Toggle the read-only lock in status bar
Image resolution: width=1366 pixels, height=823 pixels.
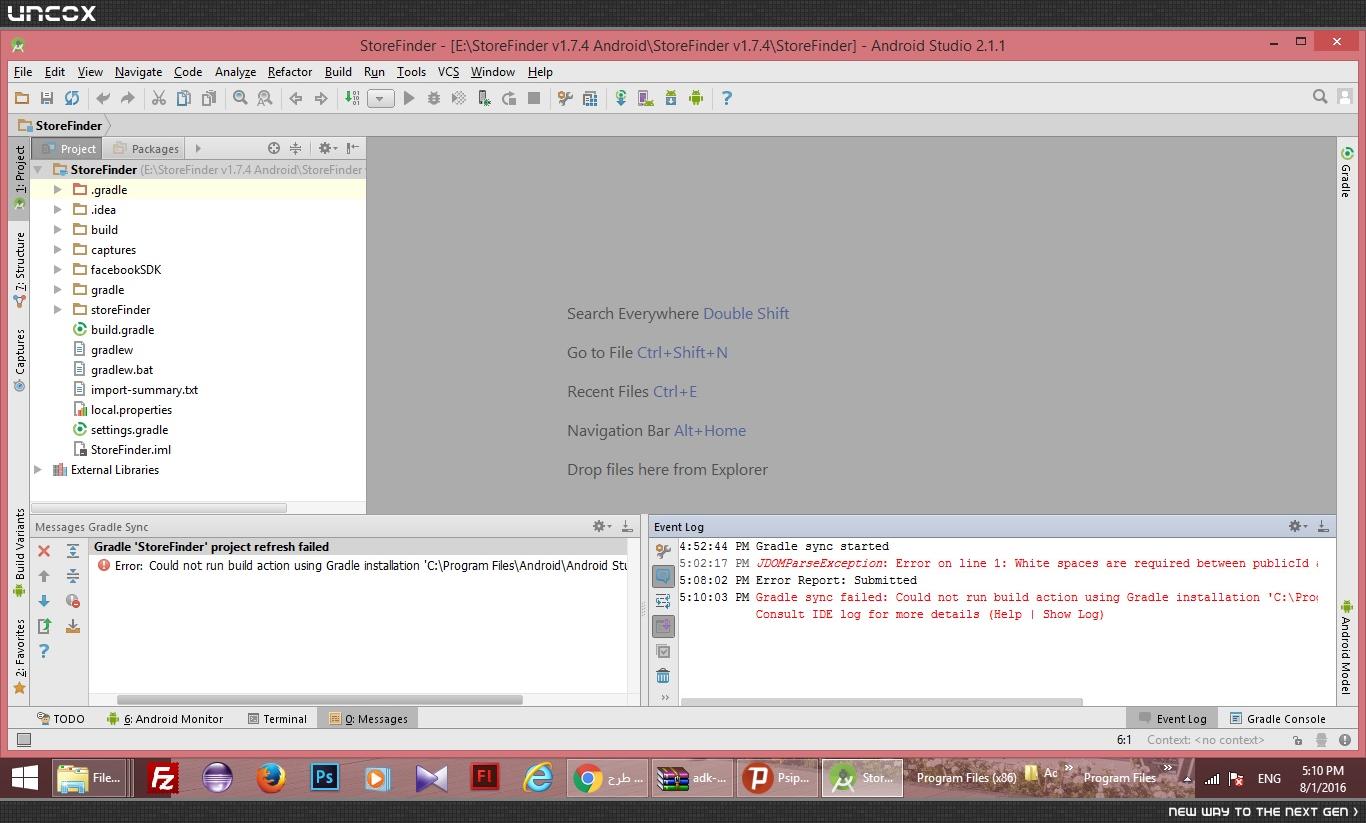tap(1297, 740)
